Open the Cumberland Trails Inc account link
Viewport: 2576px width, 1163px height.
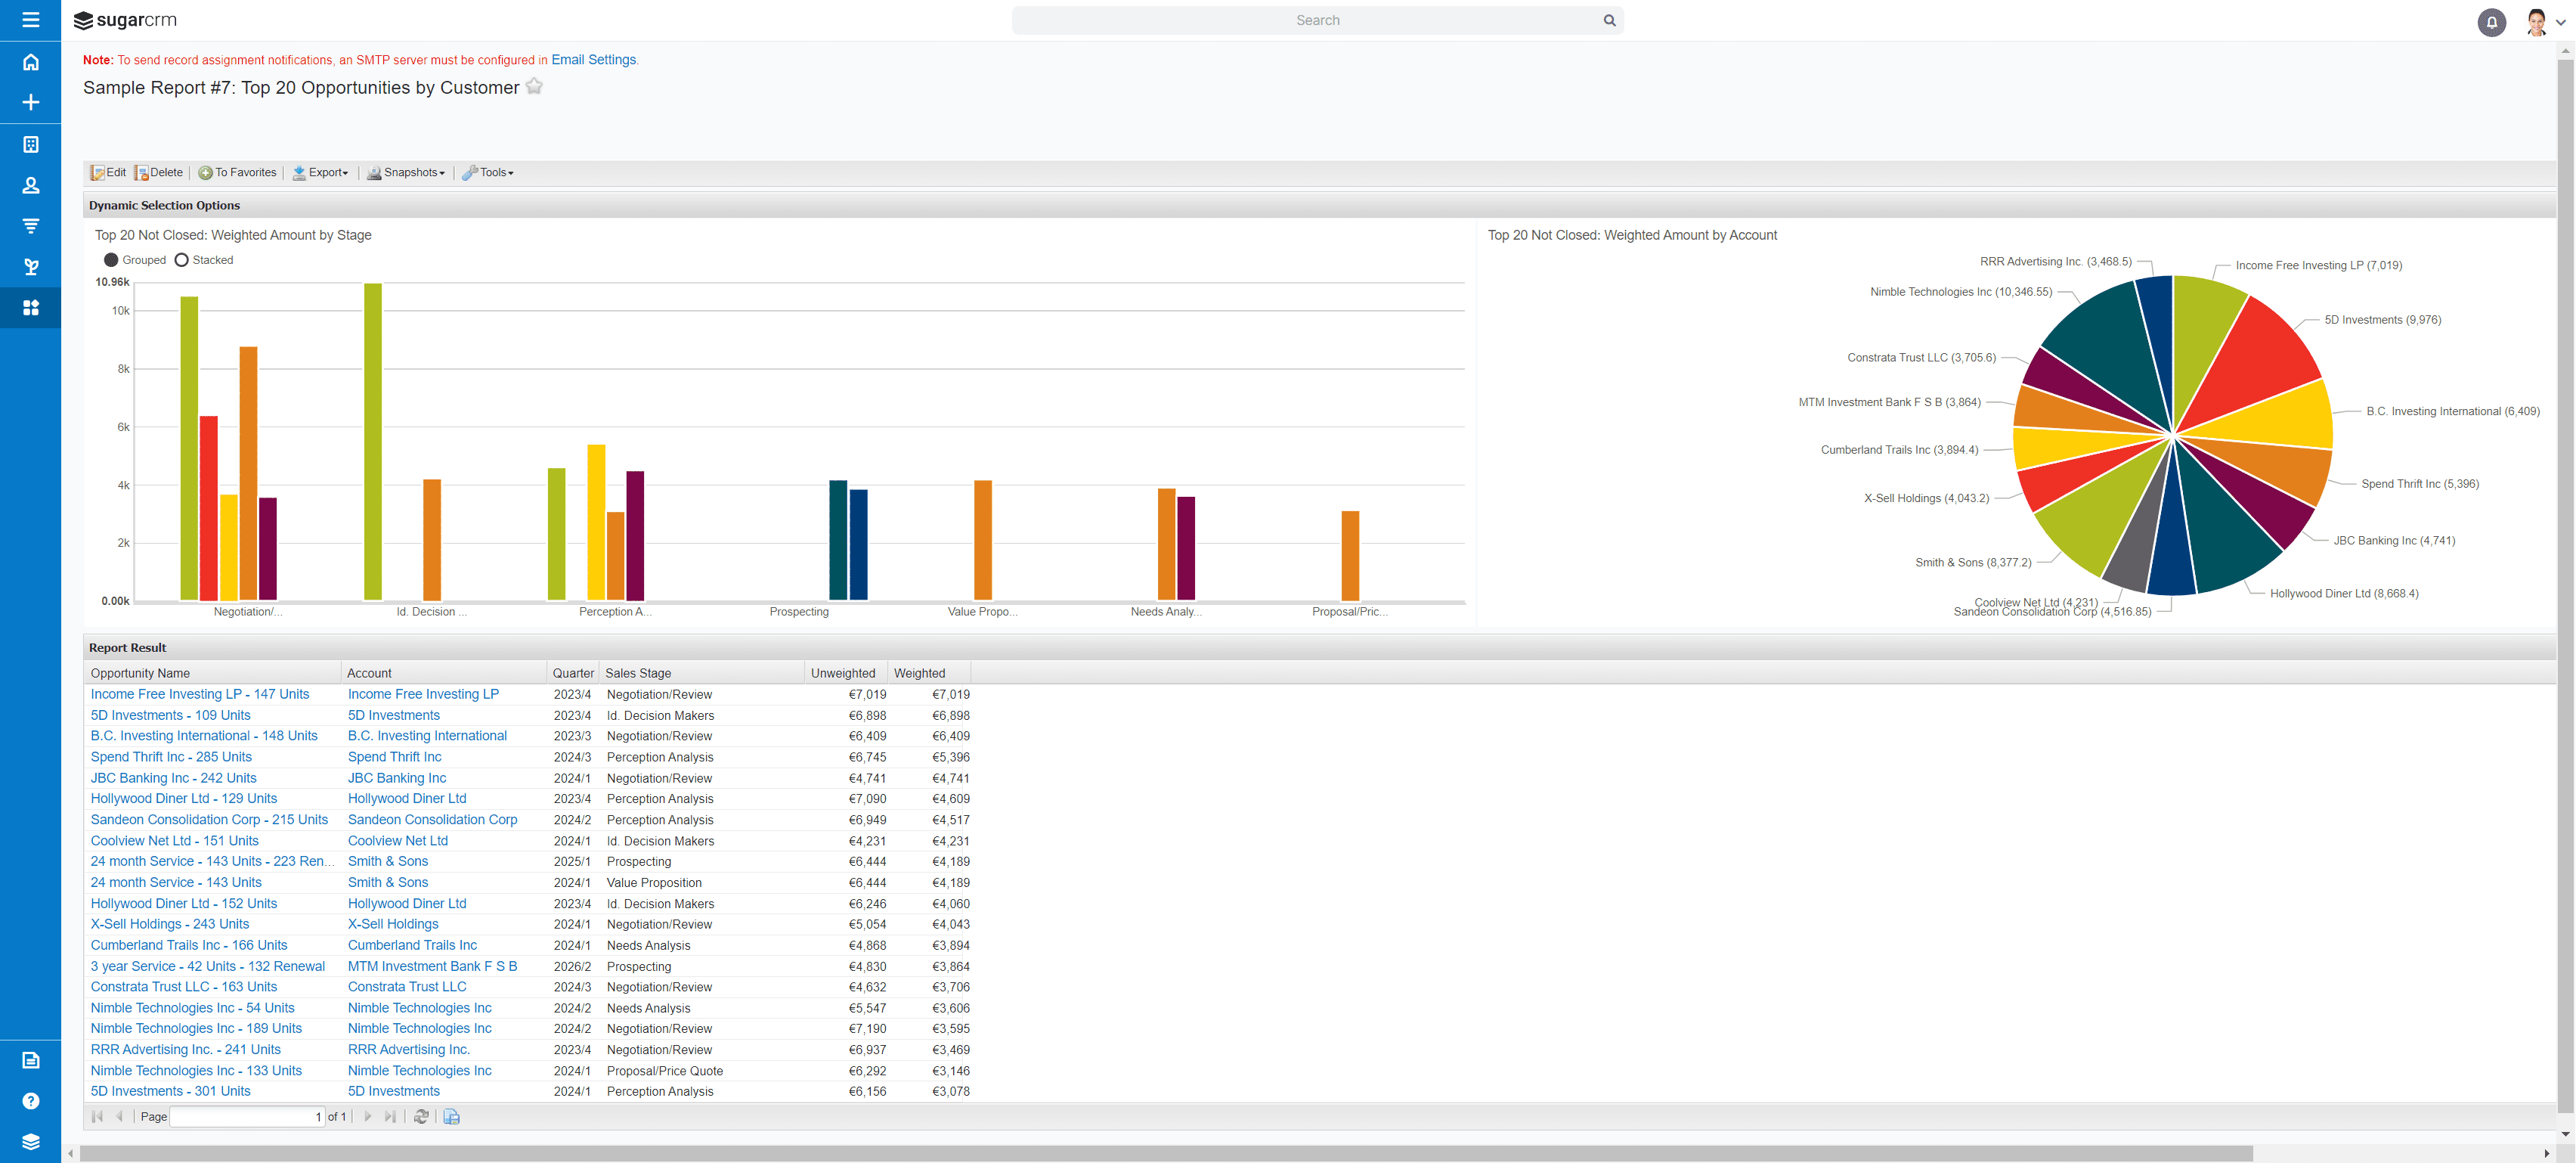click(x=412, y=945)
